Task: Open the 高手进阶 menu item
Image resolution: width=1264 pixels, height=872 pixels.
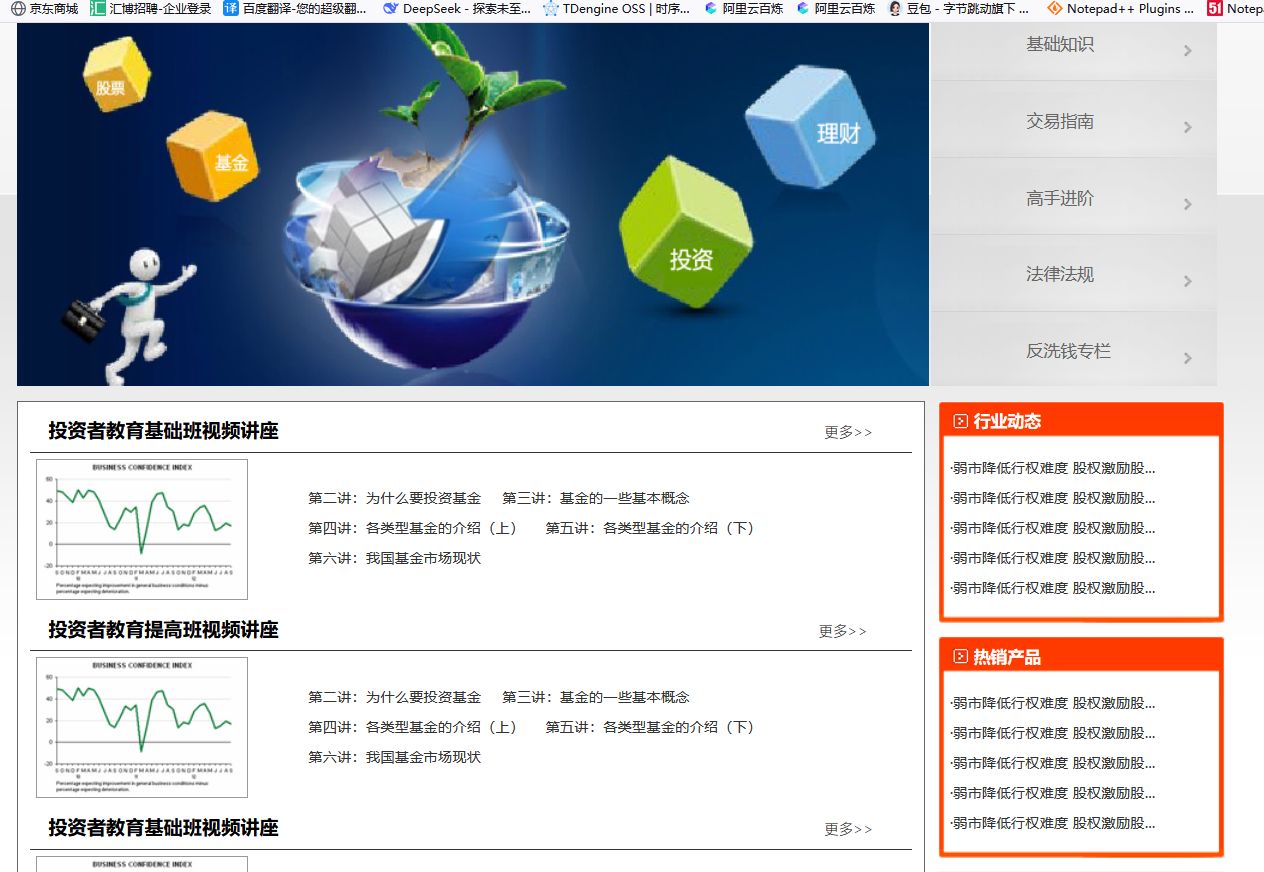Action: (x=1074, y=197)
